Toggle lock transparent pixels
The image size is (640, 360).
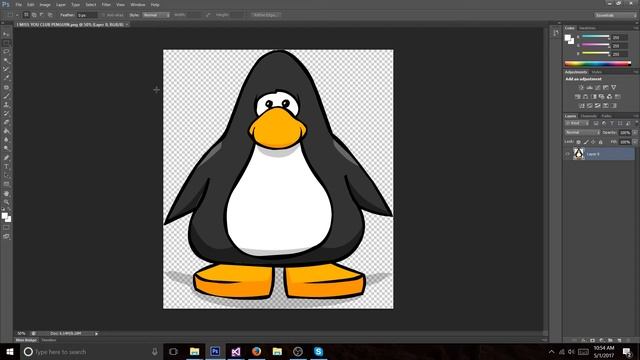coord(578,142)
